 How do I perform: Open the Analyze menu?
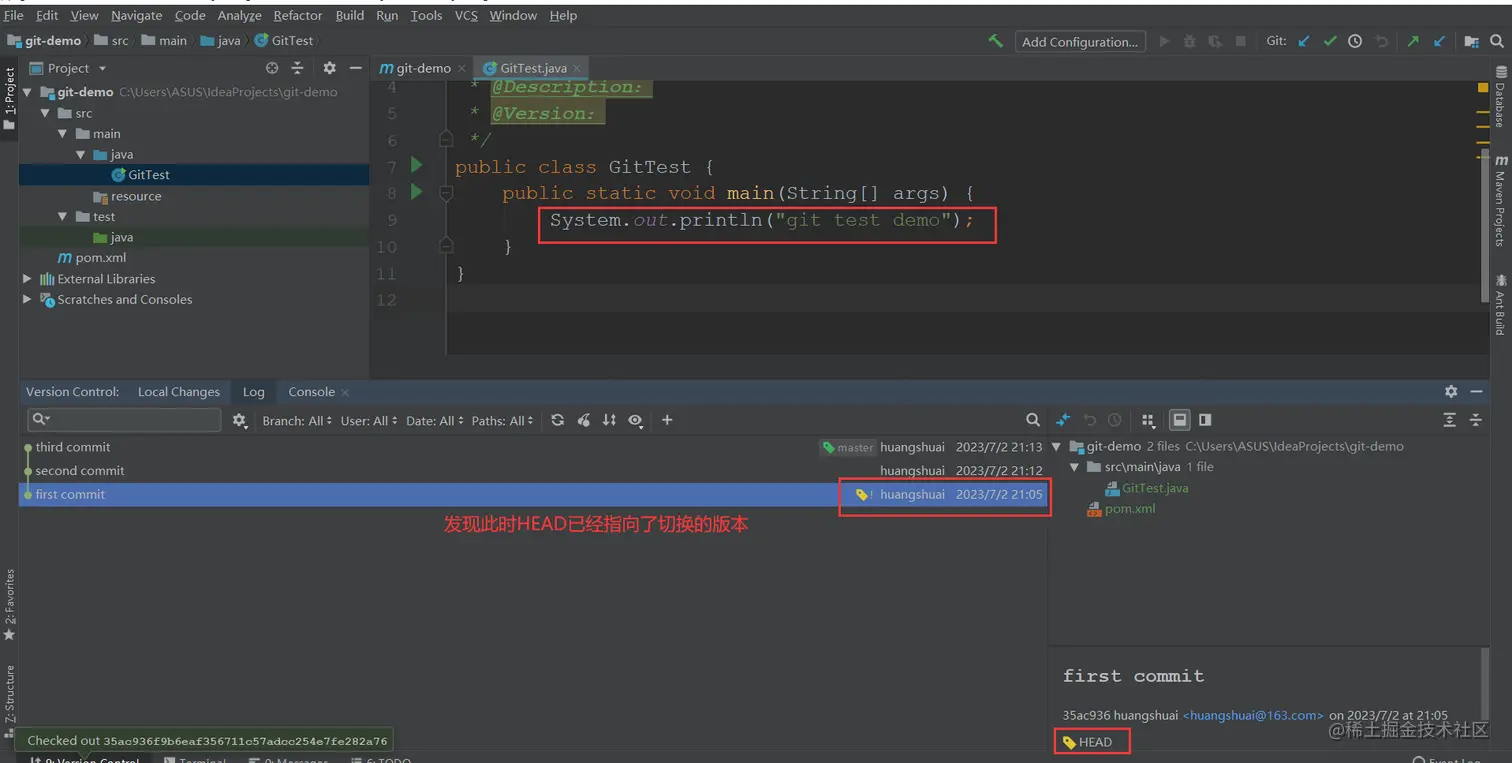pyautogui.click(x=239, y=15)
